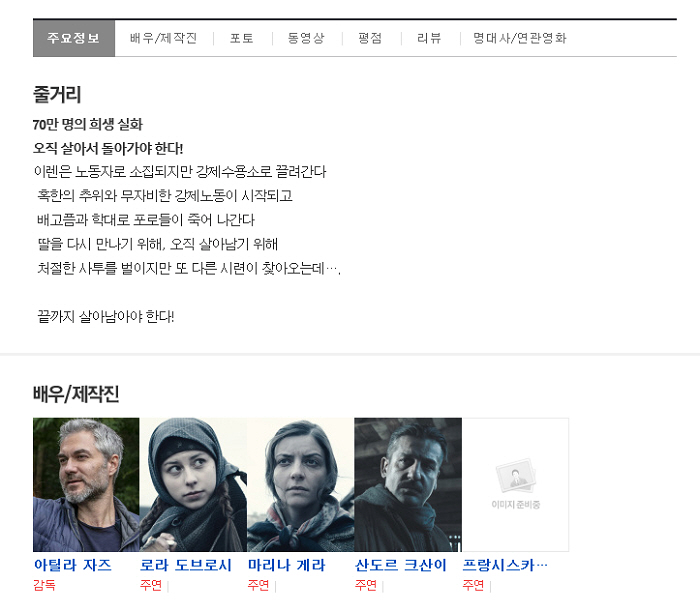The image size is (700, 611).
Task: Click the line starting '배고픔과 학대로'
Action: (x=146, y=220)
